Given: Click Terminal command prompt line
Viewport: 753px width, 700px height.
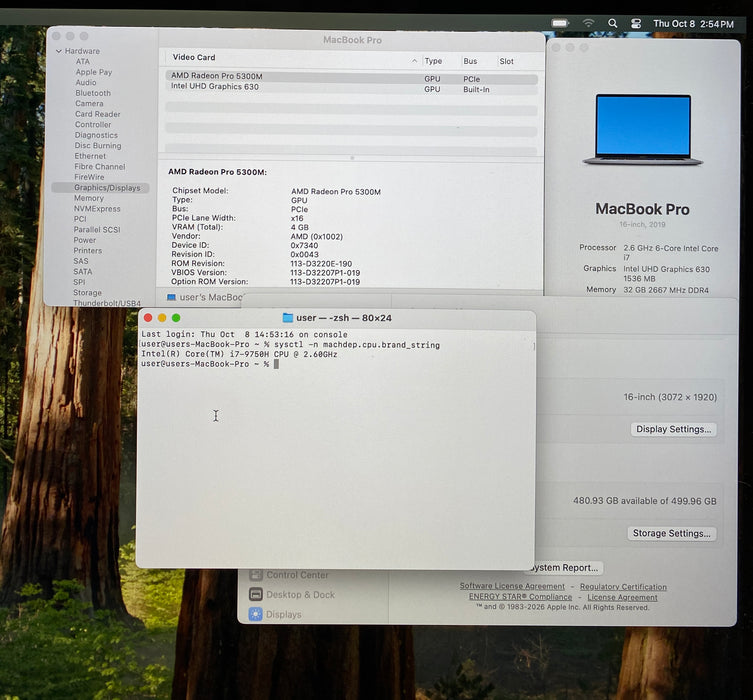Looking at the screenshot, I should coord(209,364).
